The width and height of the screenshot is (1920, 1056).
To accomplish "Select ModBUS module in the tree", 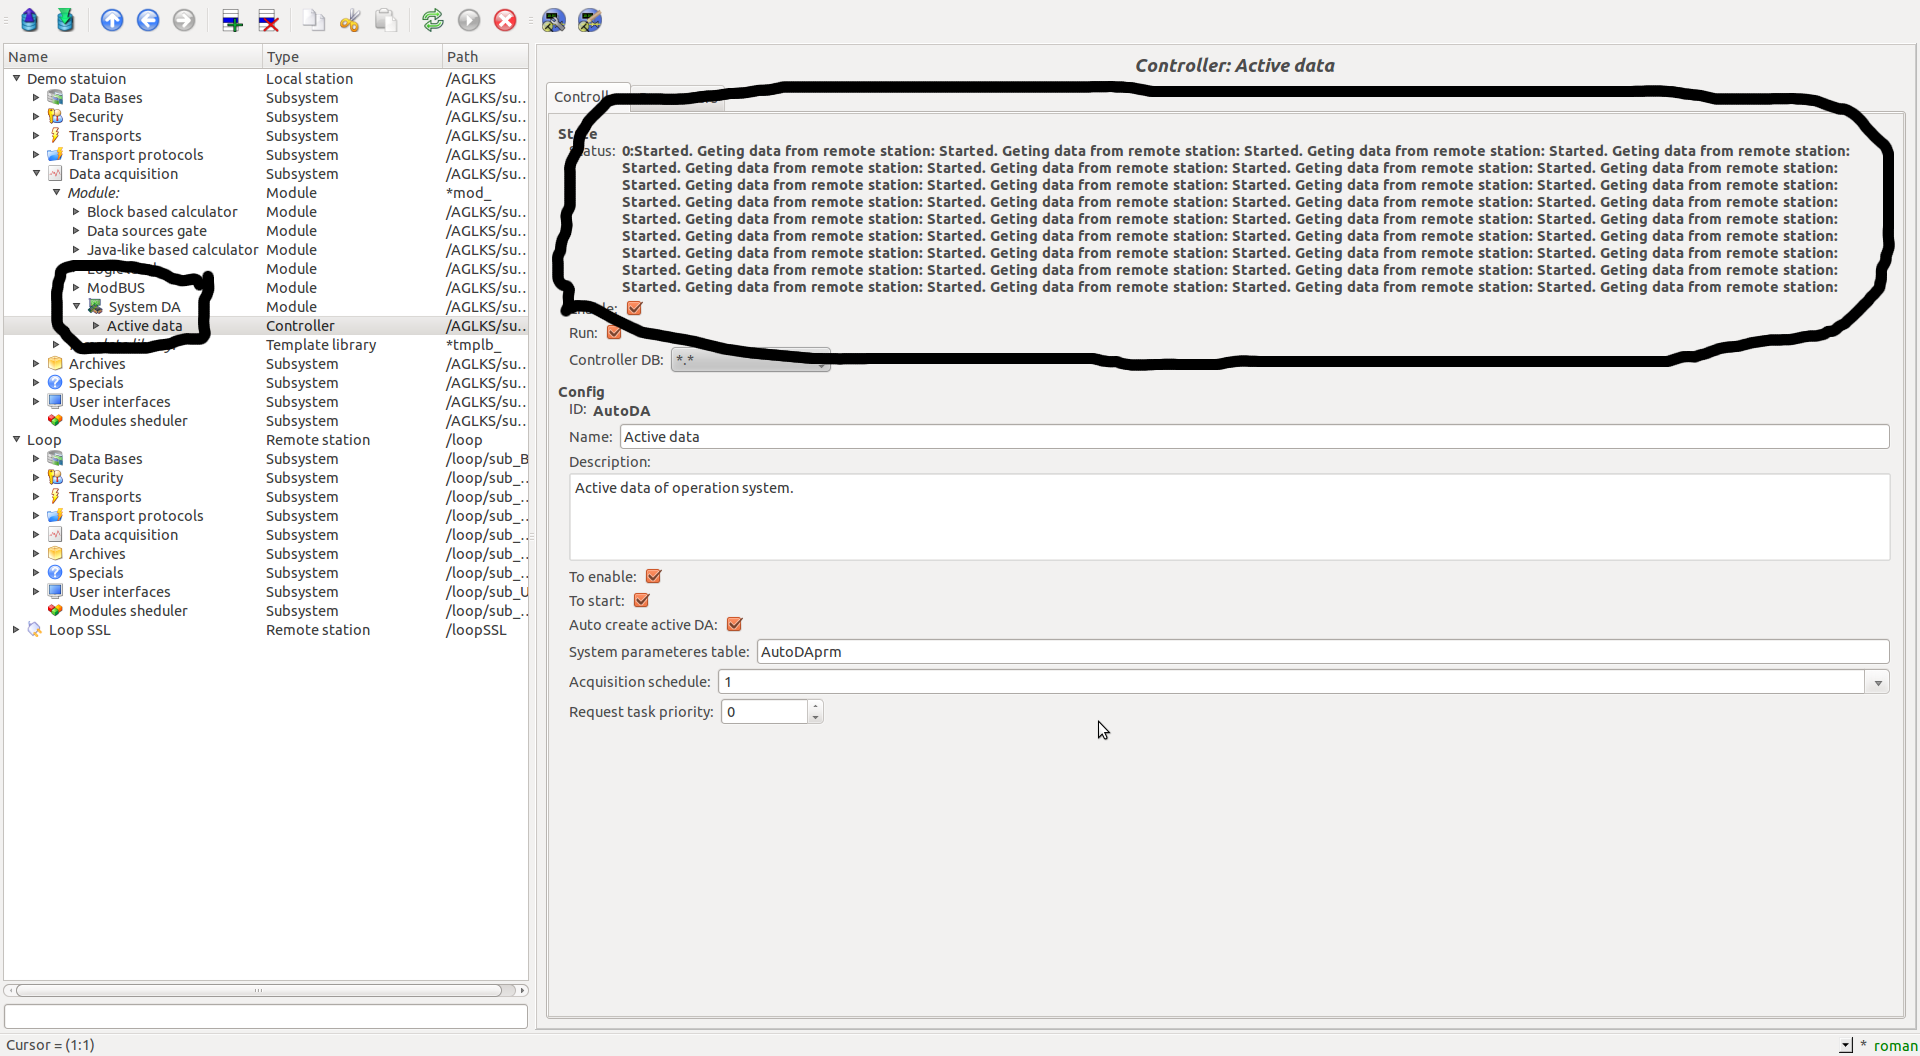I will (x=116, y=288).
